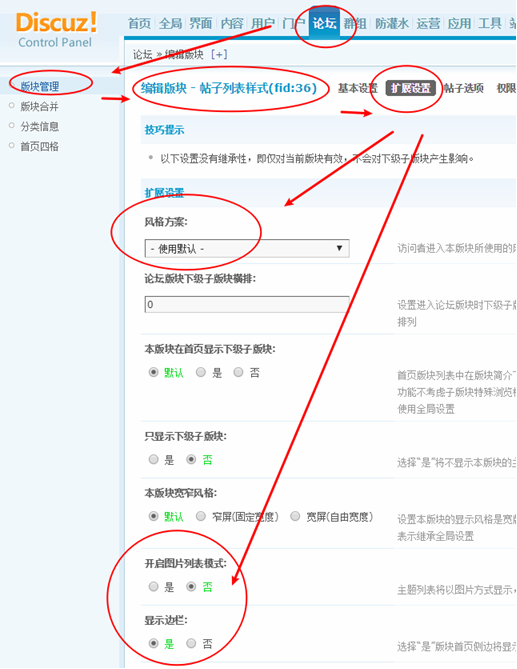The width and height of the screenshot is (517, 669).
Task: Open the 扩展设置 tab
Action: (x=410, y=88)
